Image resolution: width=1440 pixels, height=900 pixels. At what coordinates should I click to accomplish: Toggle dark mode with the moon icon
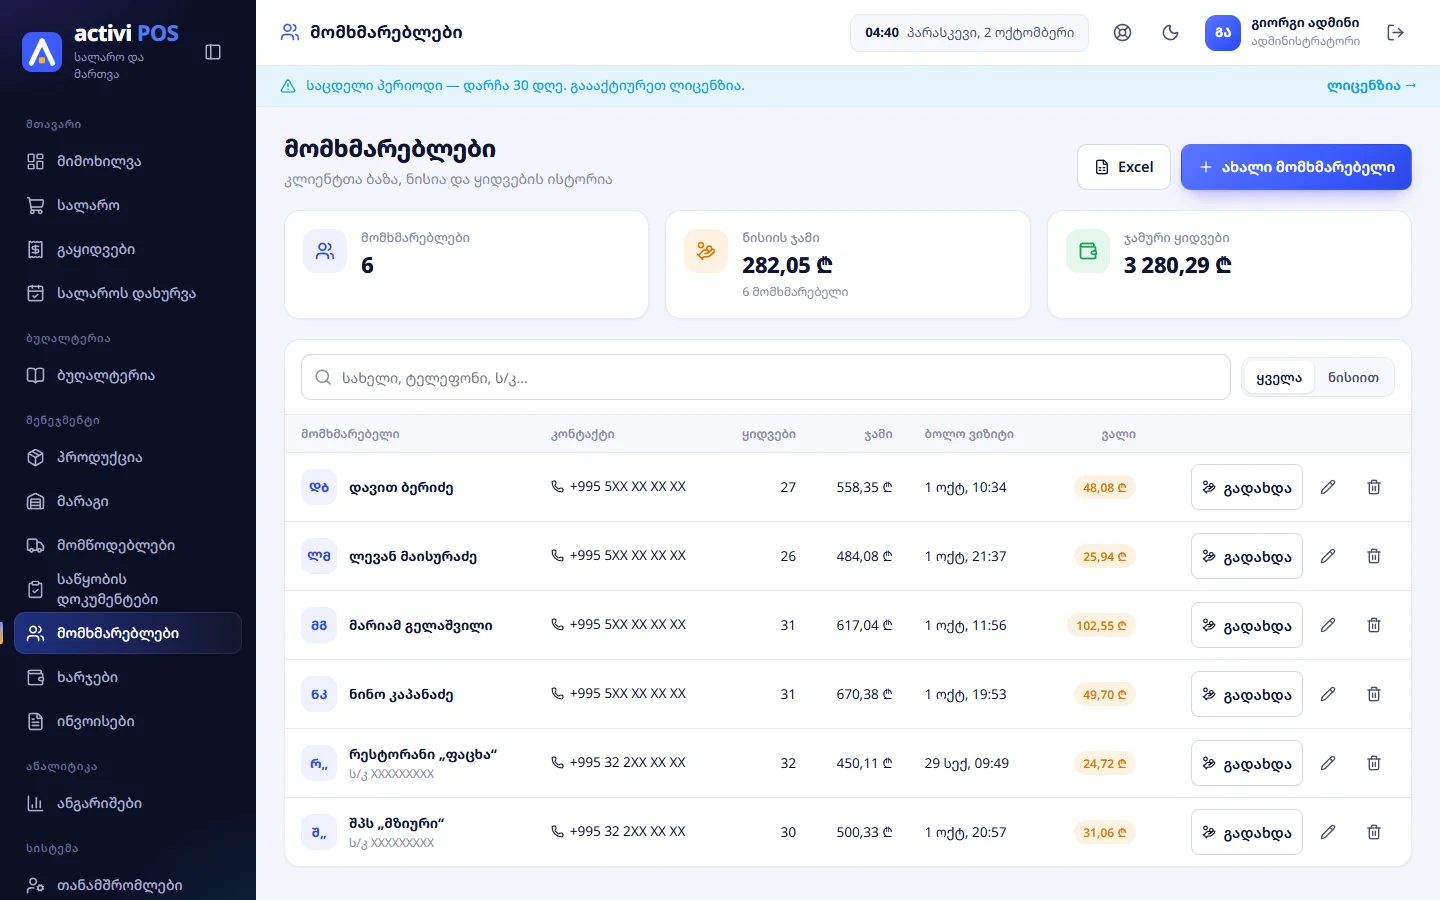point(1171,33)
